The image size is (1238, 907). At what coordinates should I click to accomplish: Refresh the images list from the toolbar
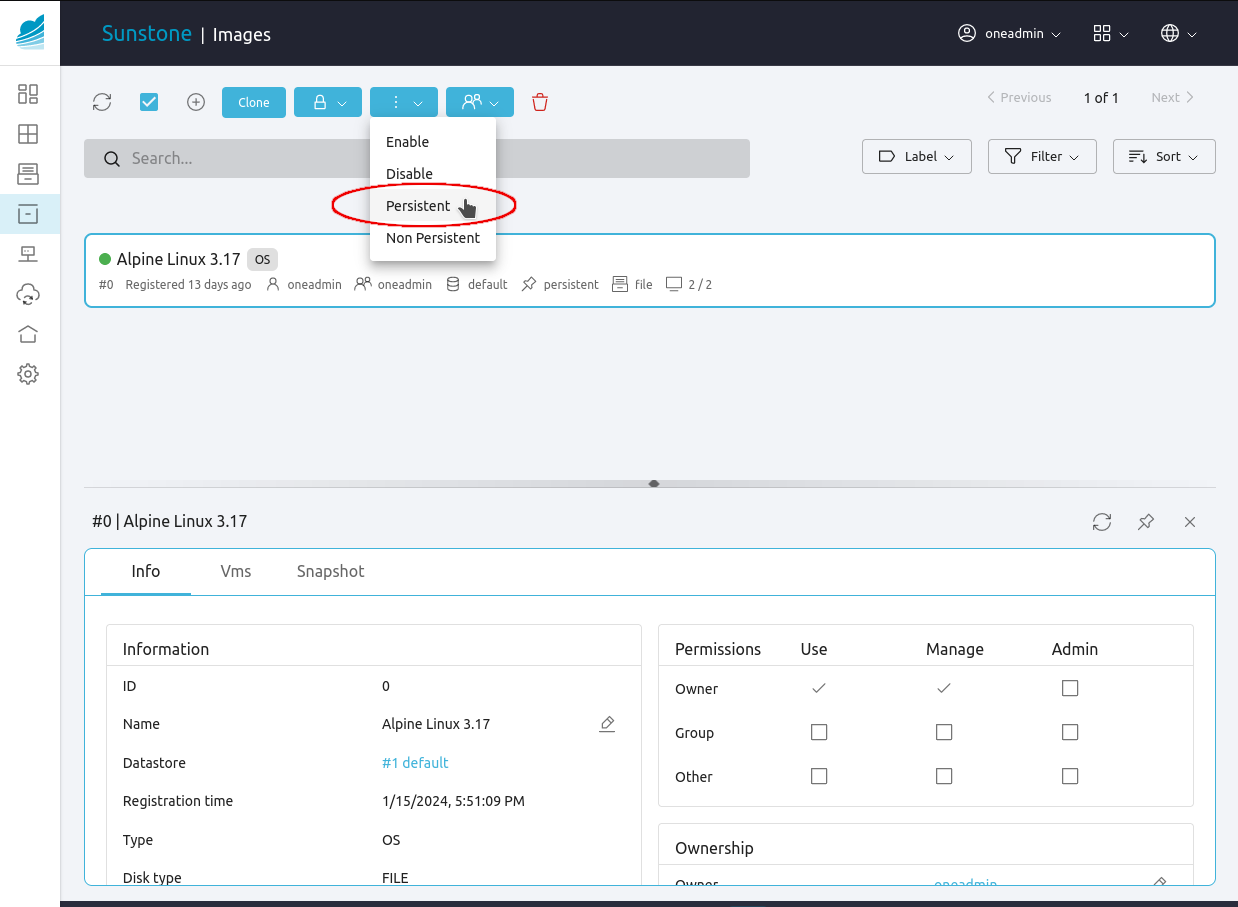point(102,102)
